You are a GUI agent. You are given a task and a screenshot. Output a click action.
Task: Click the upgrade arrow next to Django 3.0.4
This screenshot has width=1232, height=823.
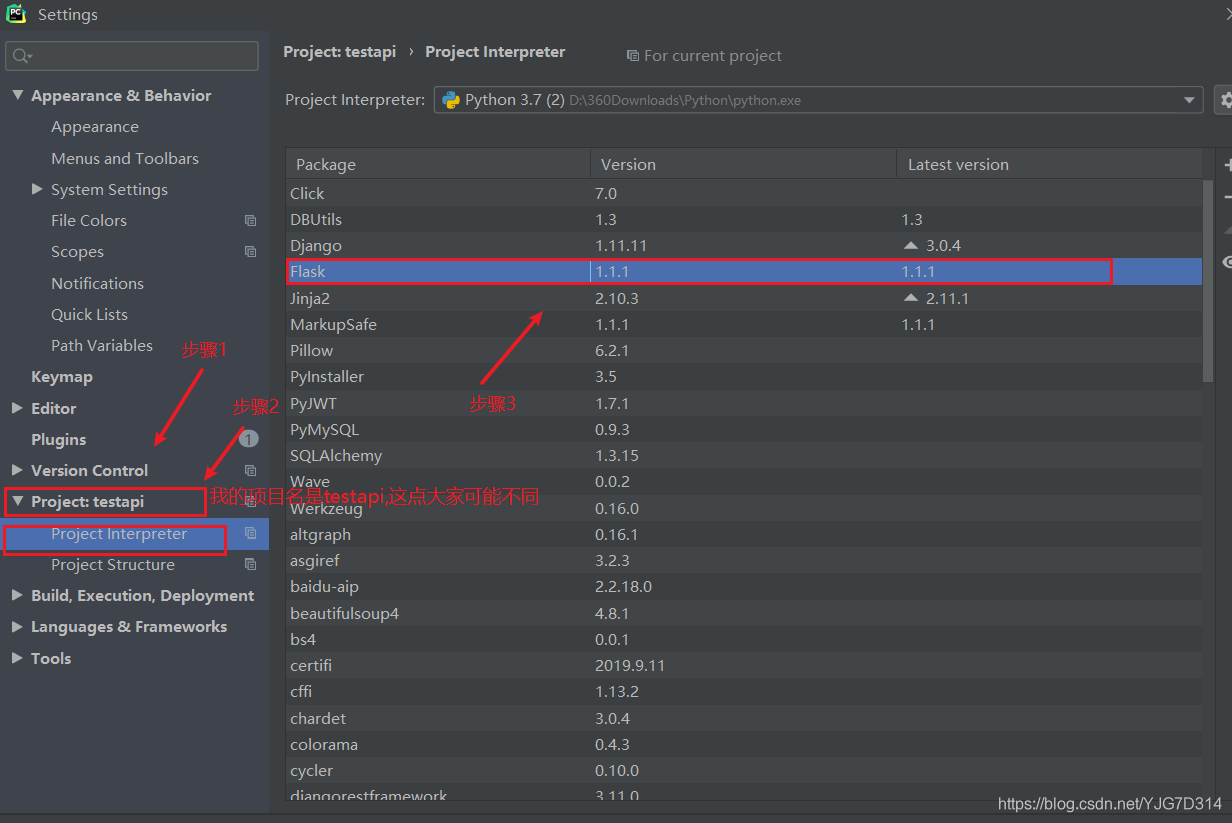(910, 245)
